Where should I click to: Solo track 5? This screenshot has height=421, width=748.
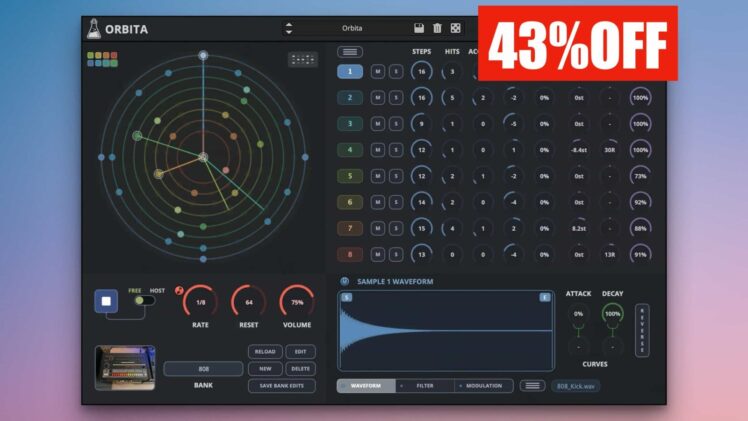coord(395,176)
